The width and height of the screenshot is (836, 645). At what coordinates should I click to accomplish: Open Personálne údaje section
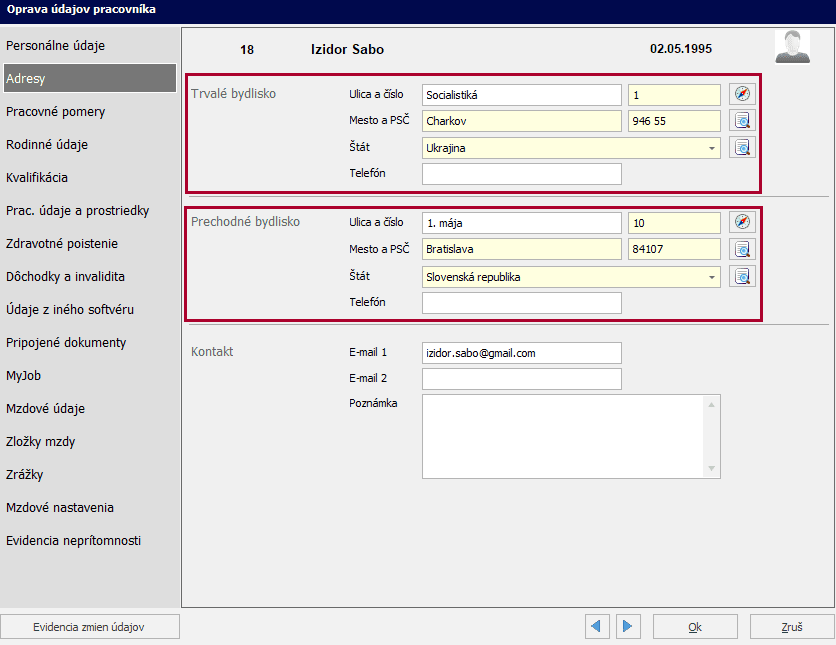pyautogui.click(x=55, y=46)
